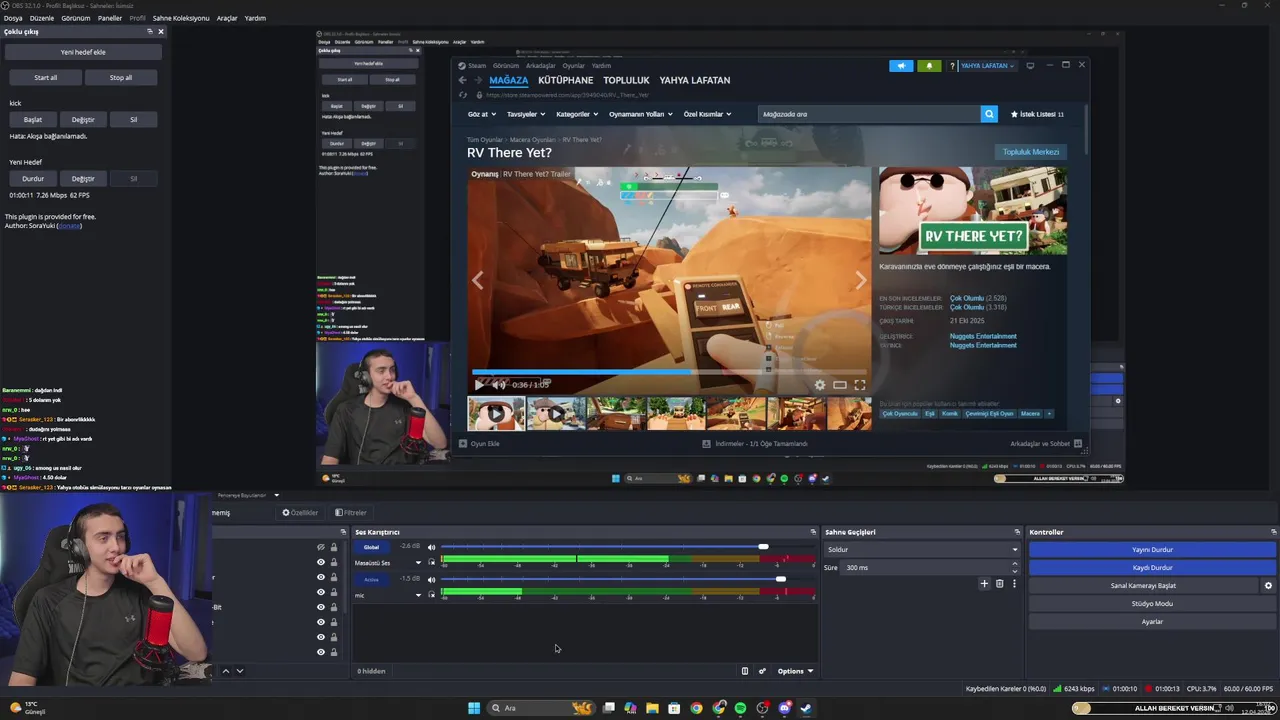Open Task View from taskbar

(608, 708)
